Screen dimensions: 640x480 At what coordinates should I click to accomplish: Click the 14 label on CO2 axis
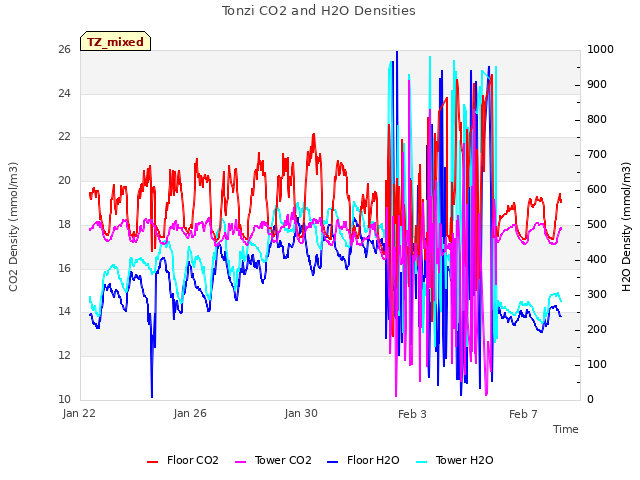click(x=64, y=312)
